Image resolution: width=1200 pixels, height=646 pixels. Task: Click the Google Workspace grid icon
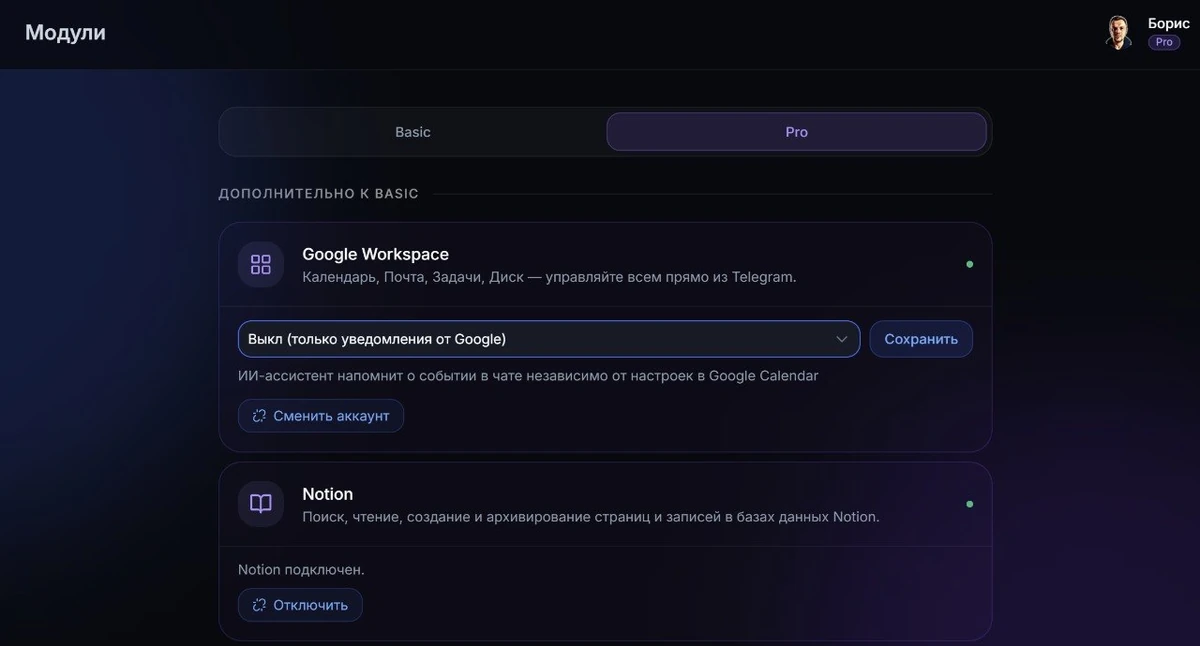pos(261,264)
